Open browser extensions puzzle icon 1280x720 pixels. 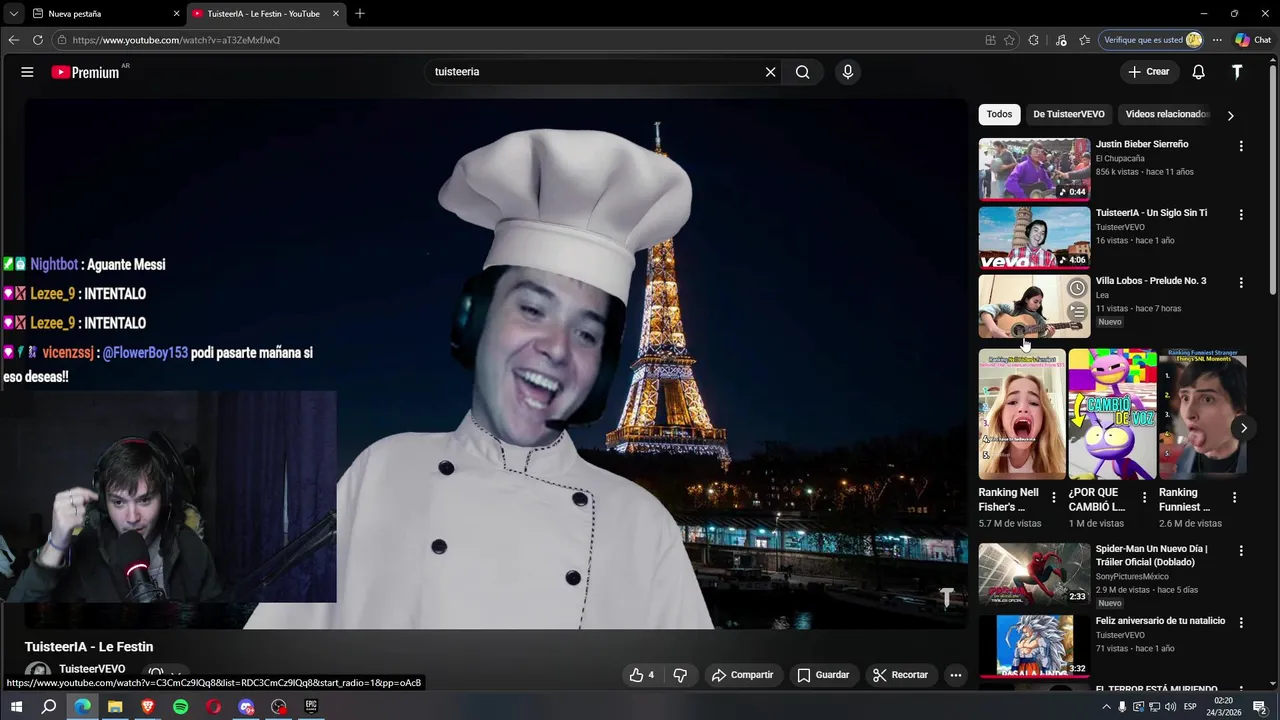(1034, 40)
